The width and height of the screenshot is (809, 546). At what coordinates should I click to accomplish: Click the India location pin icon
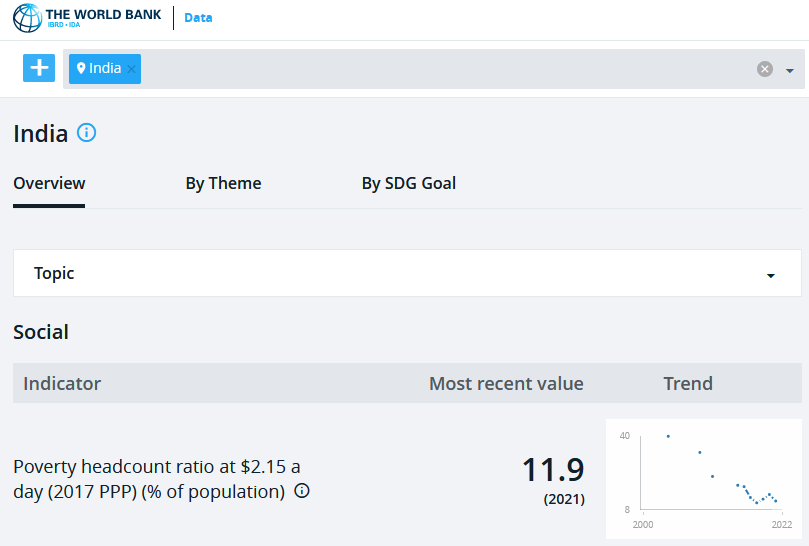pyautogui.click(x=80, y=68)
